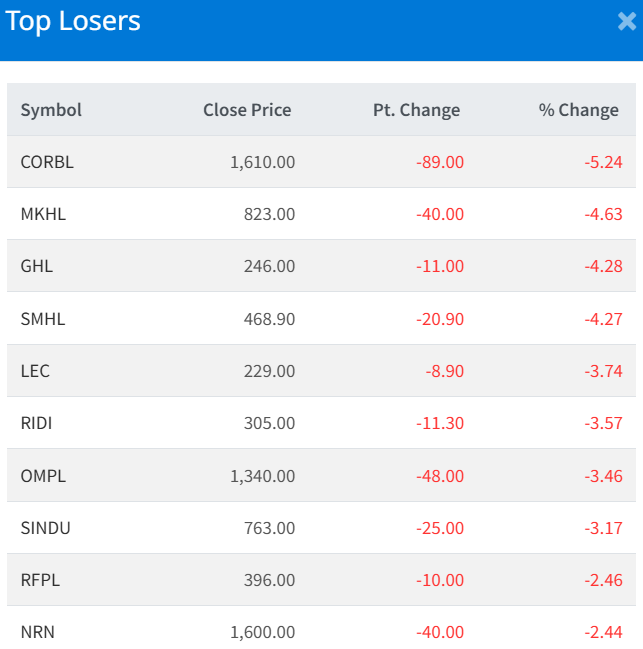The width and height of the screenshot is (643, 649).
Task: Click the LEC symbol
Action: [35, 371]
